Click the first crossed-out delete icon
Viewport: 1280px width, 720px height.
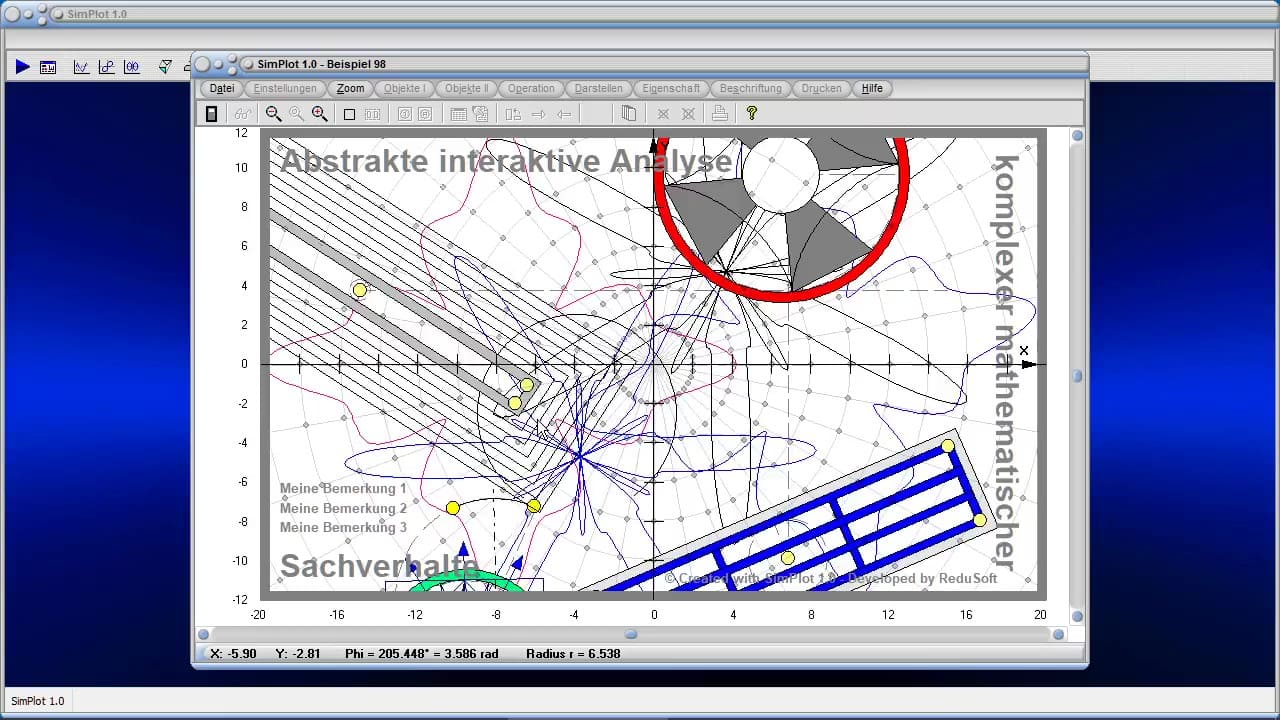663,115
